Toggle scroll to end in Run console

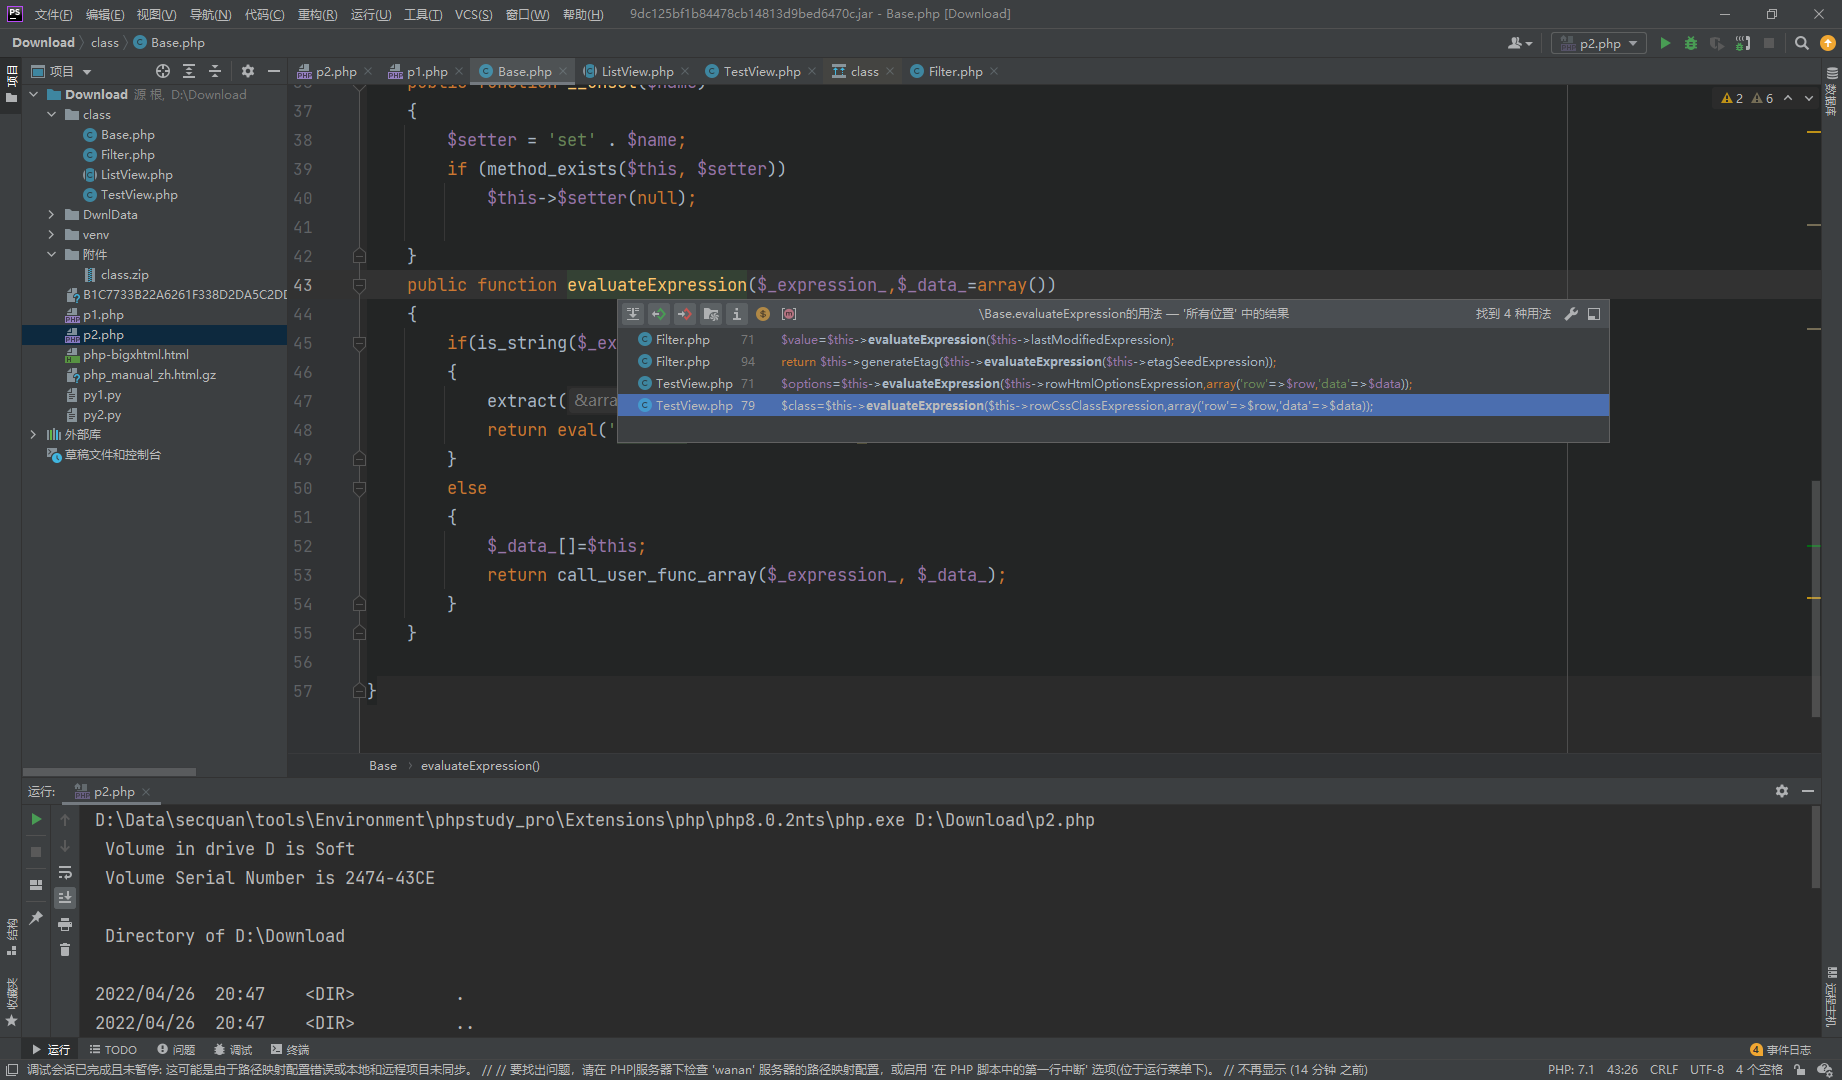[65, 897]
